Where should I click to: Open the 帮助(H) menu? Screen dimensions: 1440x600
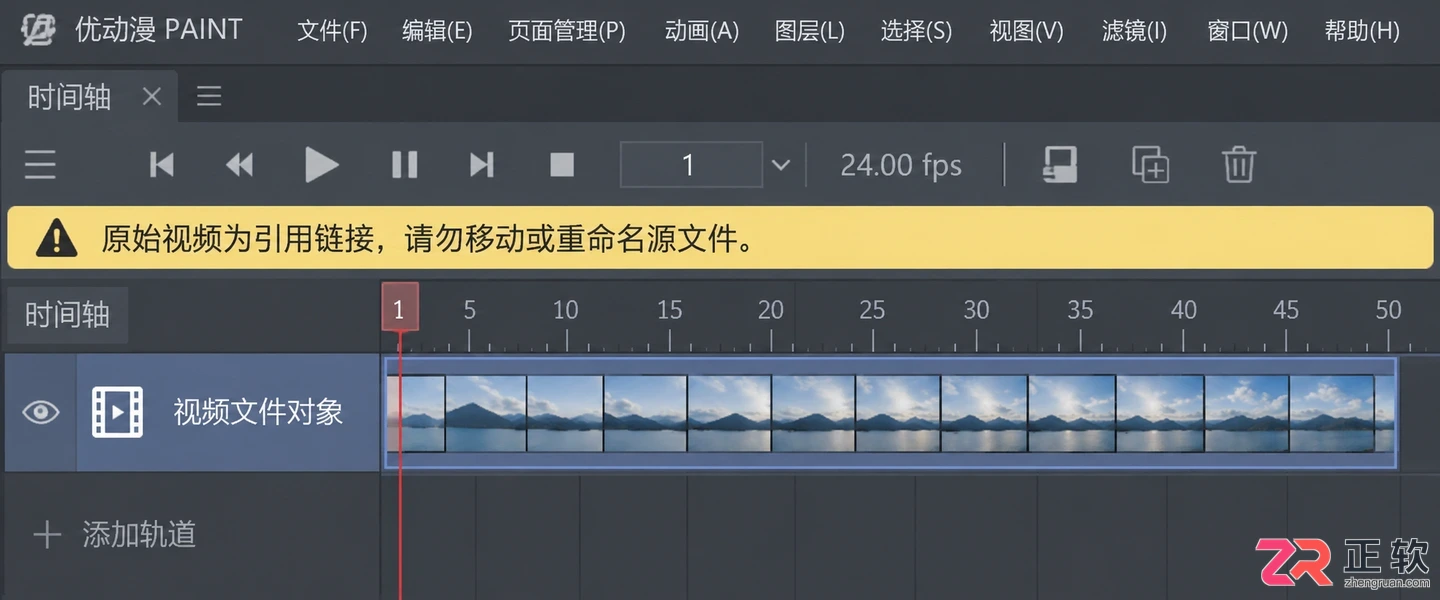[x=1362, y=31]
